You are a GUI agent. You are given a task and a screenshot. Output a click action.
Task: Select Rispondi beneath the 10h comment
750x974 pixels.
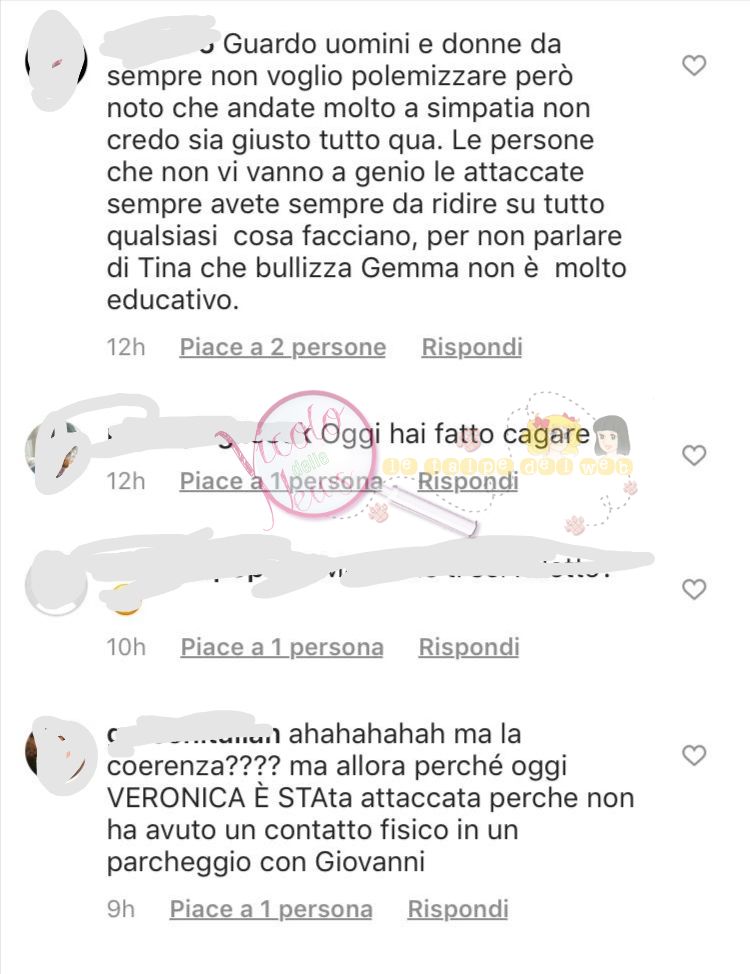tap(469, 647)
